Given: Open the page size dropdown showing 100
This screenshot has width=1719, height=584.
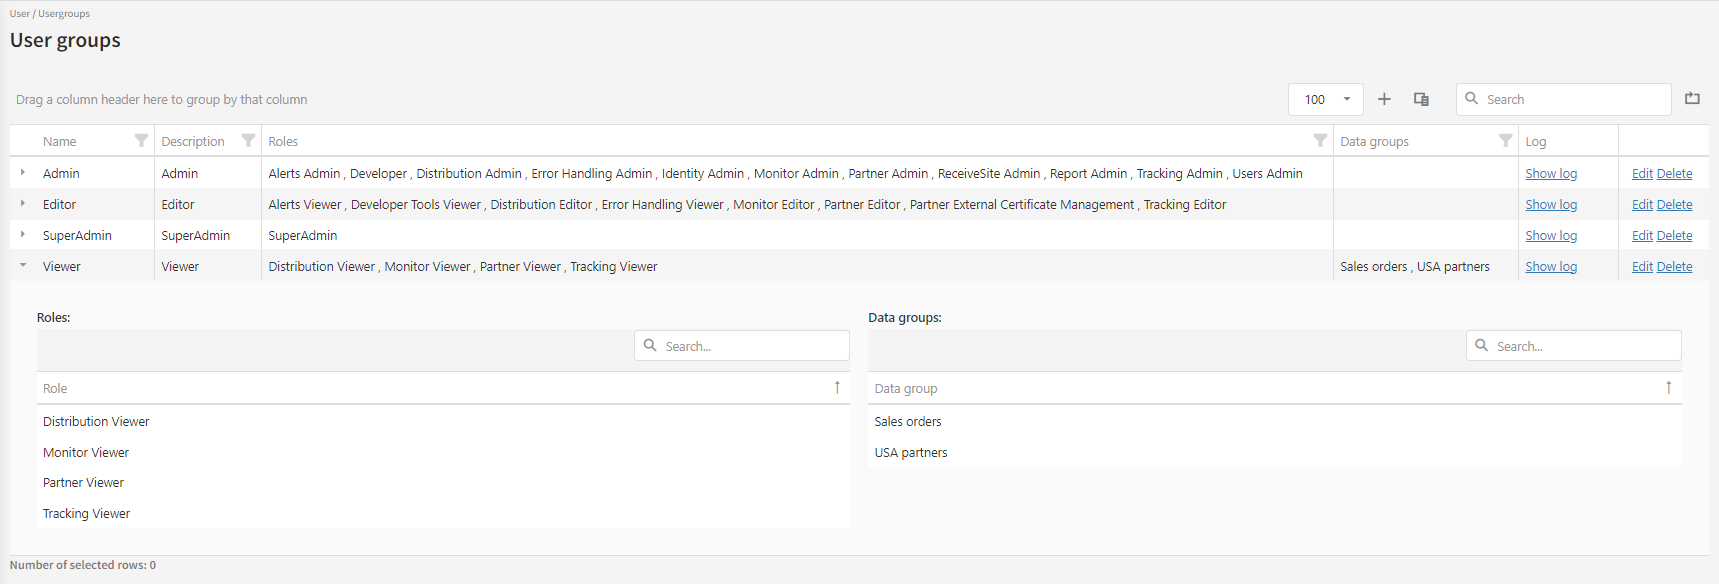Looking at the screenshot, I should coord(1326,99).
